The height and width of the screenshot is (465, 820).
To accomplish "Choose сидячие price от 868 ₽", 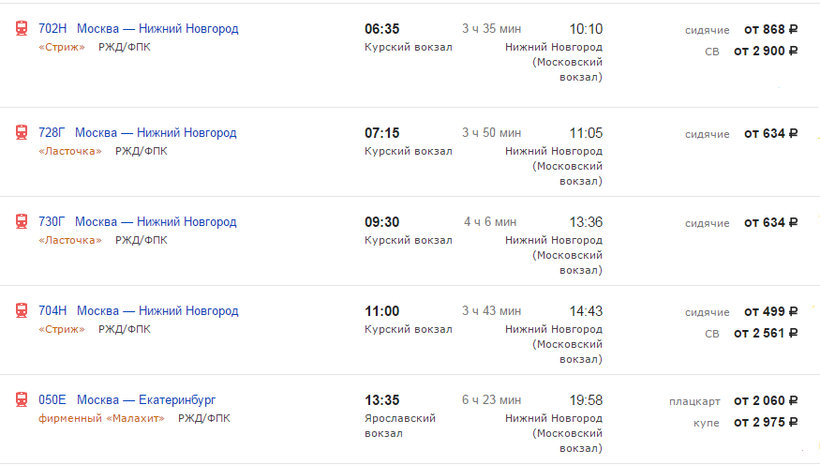I will [x=771, y=30].
